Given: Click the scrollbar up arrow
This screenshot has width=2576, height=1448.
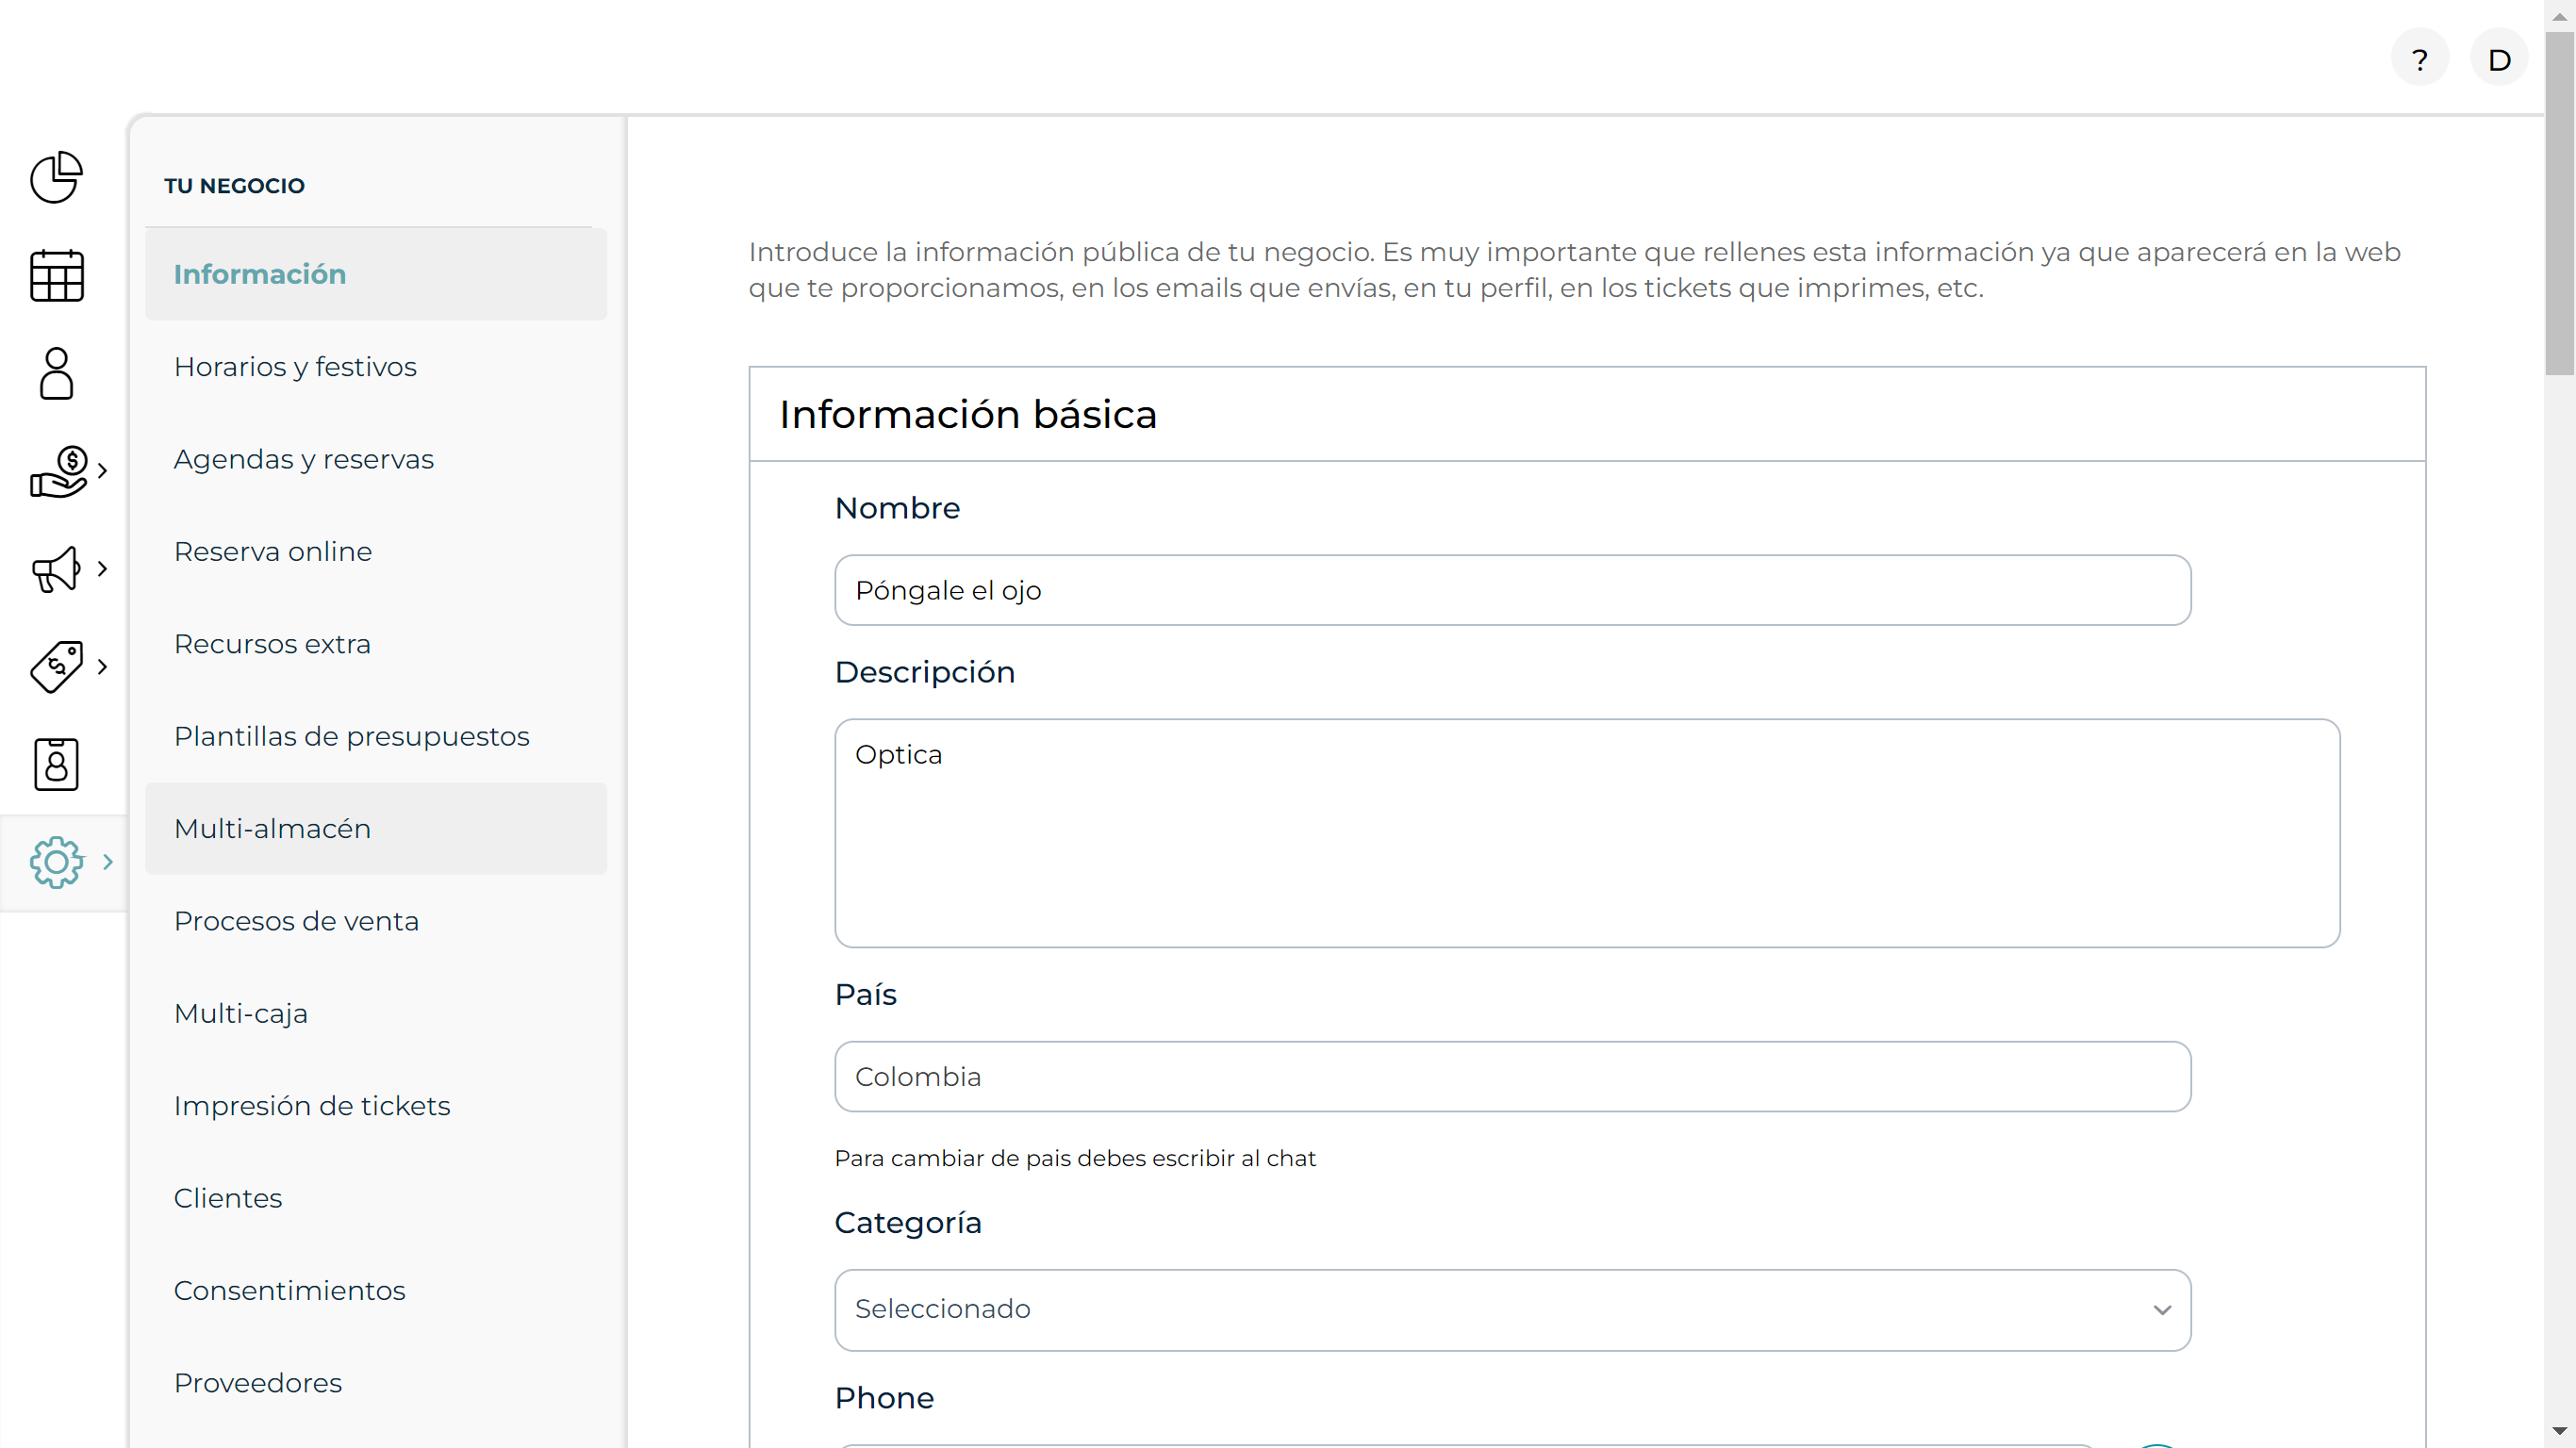Looking at the screenshot, I should pyautogui.click(x=2560, y=16).
